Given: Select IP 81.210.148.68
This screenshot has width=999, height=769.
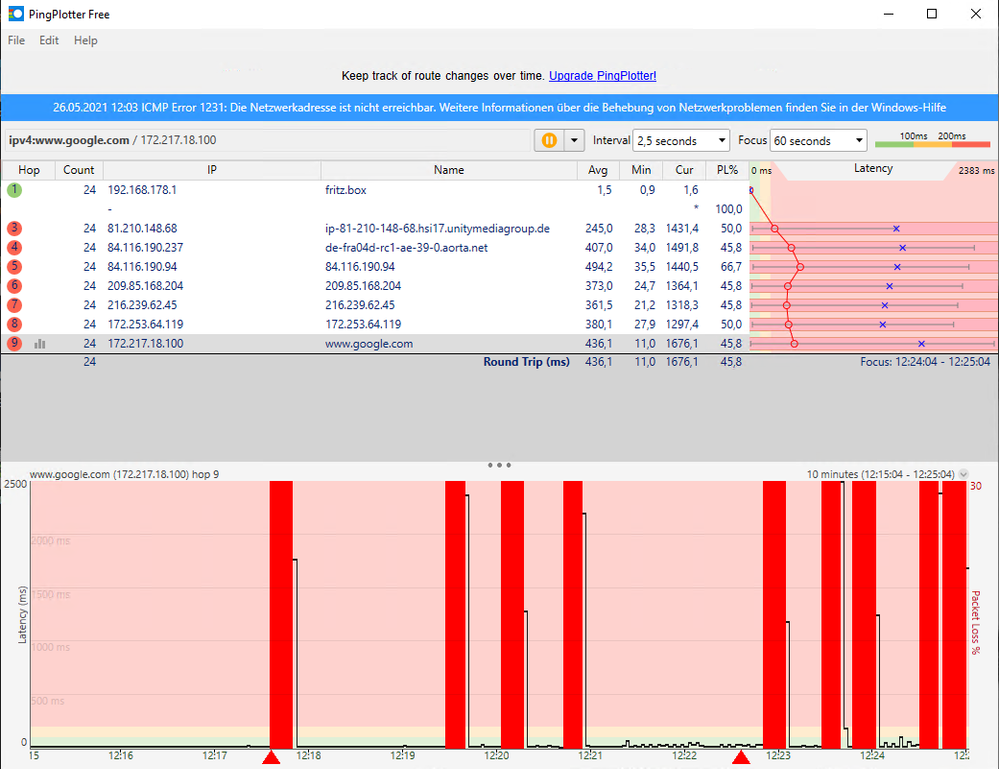Looking at the screenshot, I should [x=142, y=228].
